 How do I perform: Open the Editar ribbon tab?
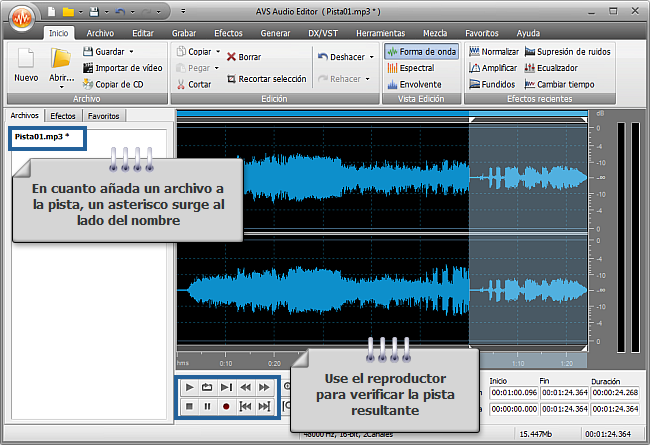[143, 33]
